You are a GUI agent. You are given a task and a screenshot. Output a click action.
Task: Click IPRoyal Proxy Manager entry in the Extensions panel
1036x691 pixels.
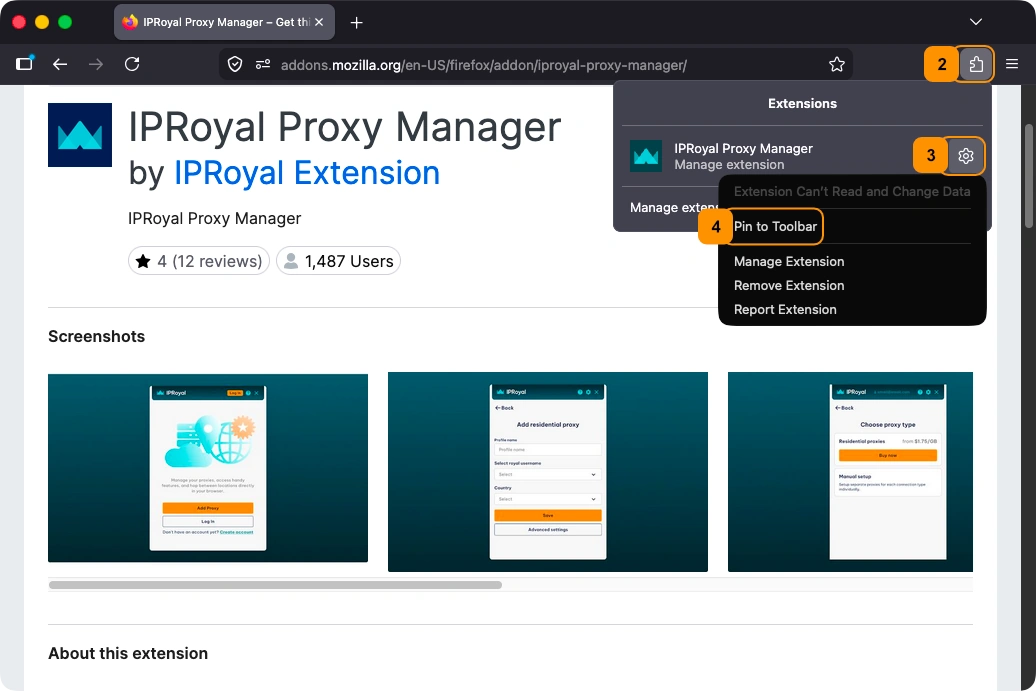[x=743, y=156]
